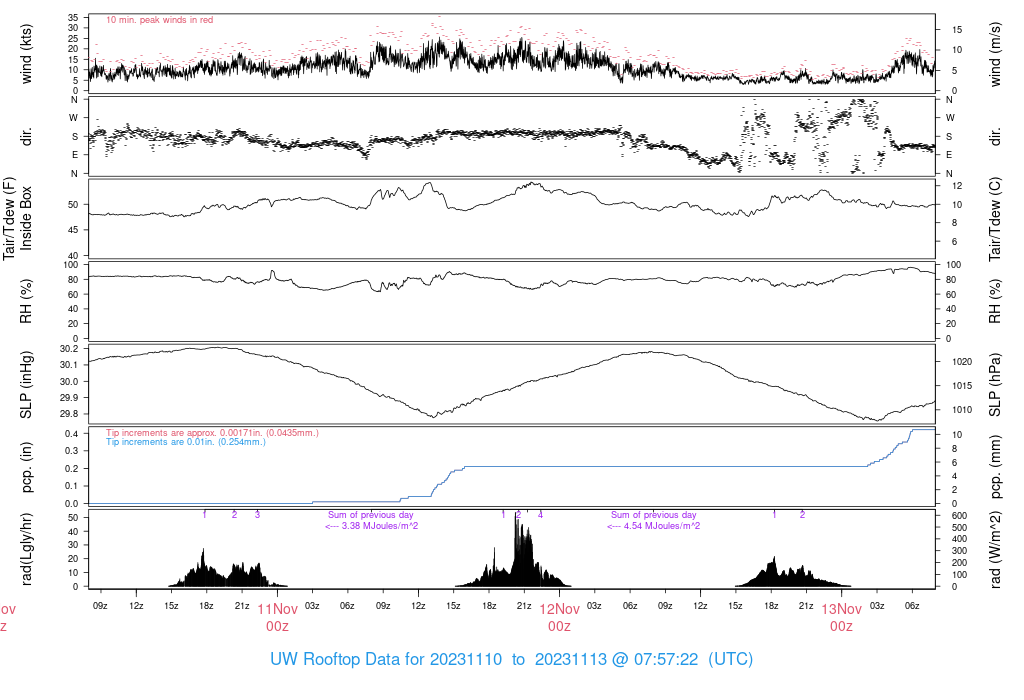Image resolution: width=1024 pixels, height=700 pixels.
Task: Select the 'rad (W/m^2)' axis label
Action: pyautogui.click(x=995, y=549)
